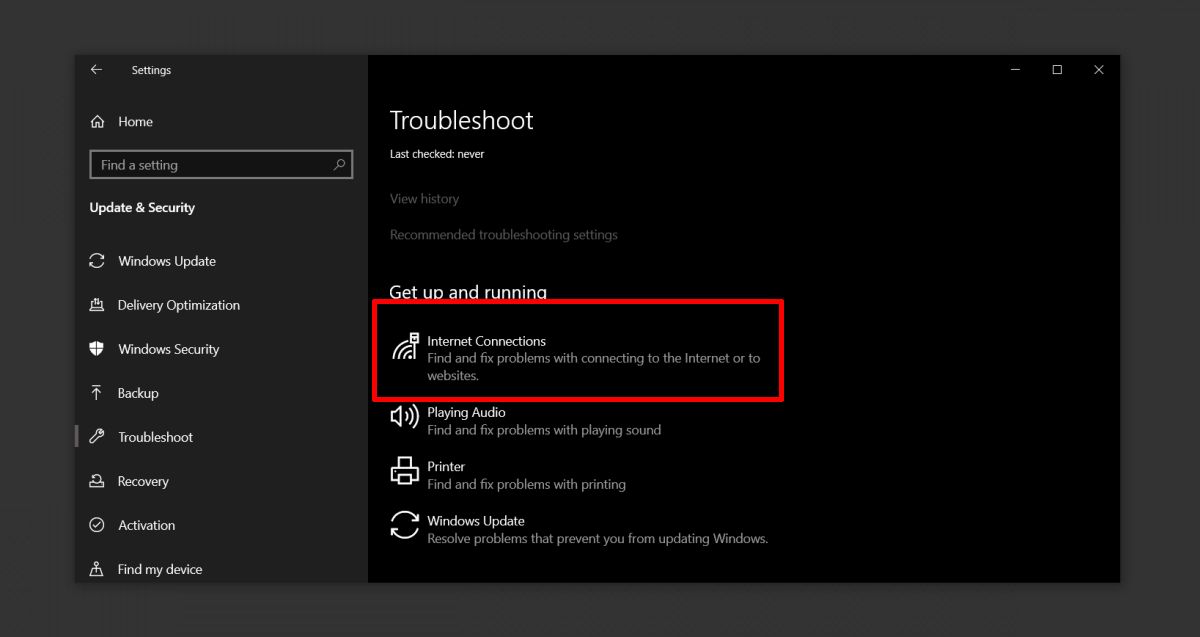Click the back arrow in Settings
This screenshot has width=1200, height=637.
pyautogui.click(x=96, y=70)
